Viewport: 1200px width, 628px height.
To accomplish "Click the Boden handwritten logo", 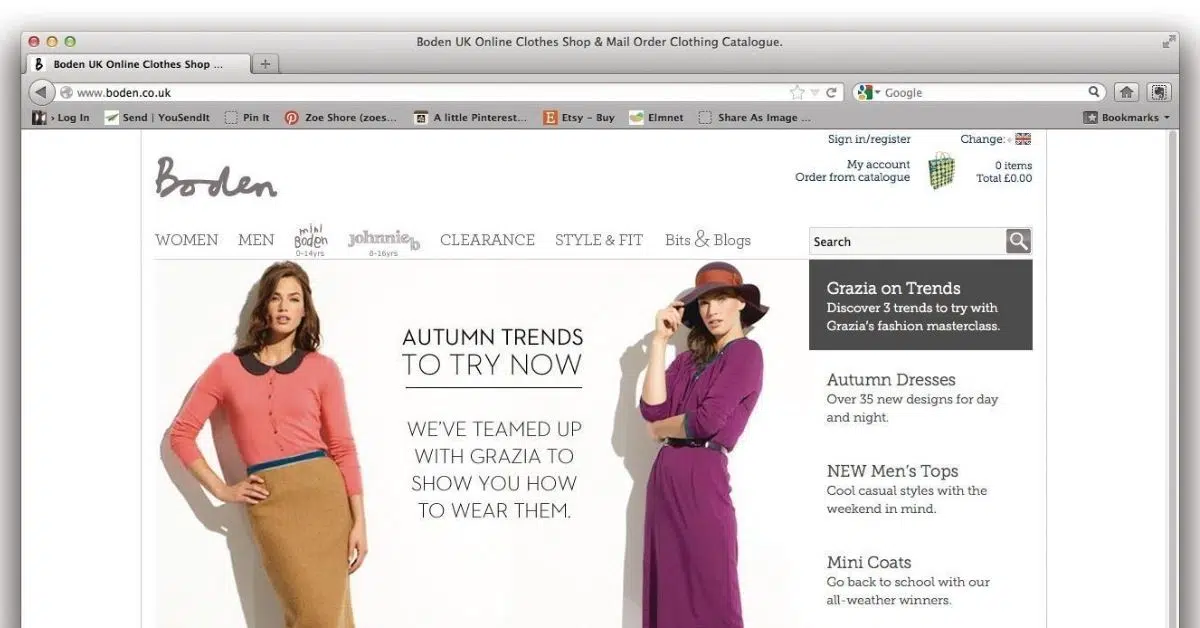I will click(x=216, y=178).
